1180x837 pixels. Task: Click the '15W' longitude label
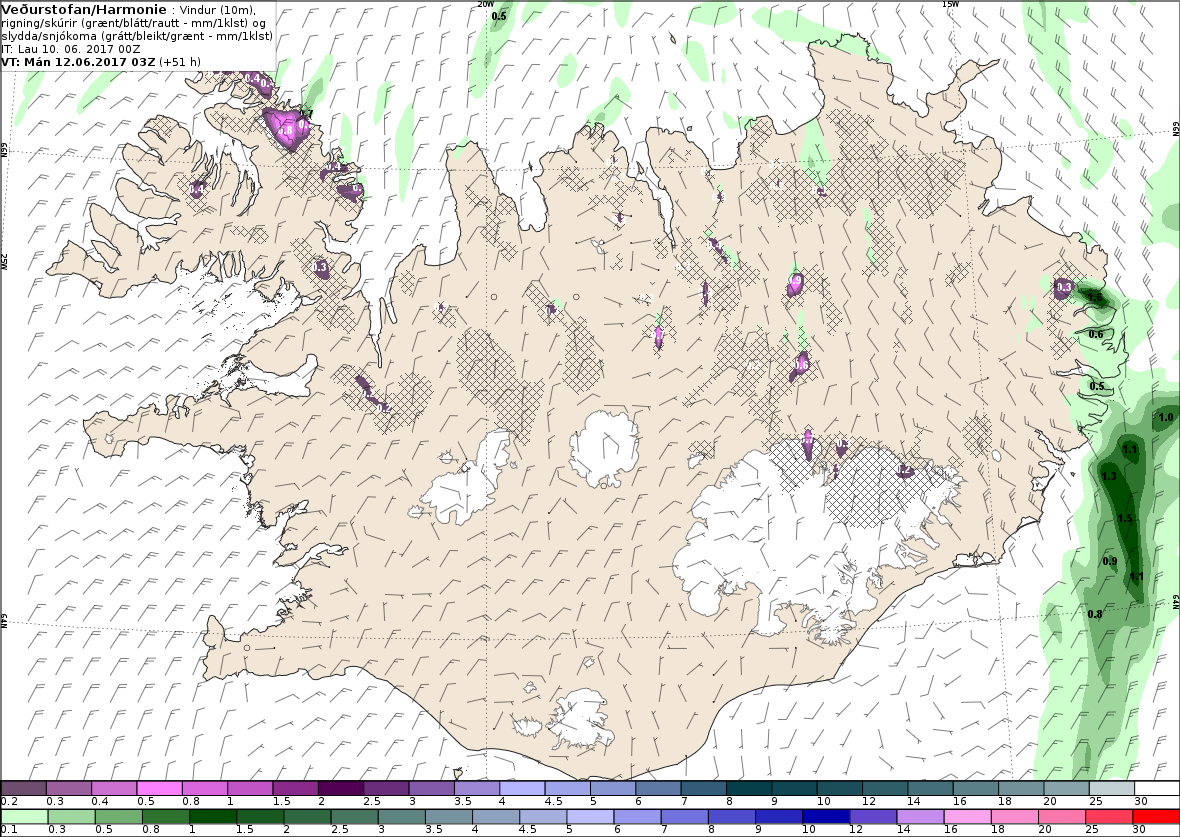[x=950, y=4]
